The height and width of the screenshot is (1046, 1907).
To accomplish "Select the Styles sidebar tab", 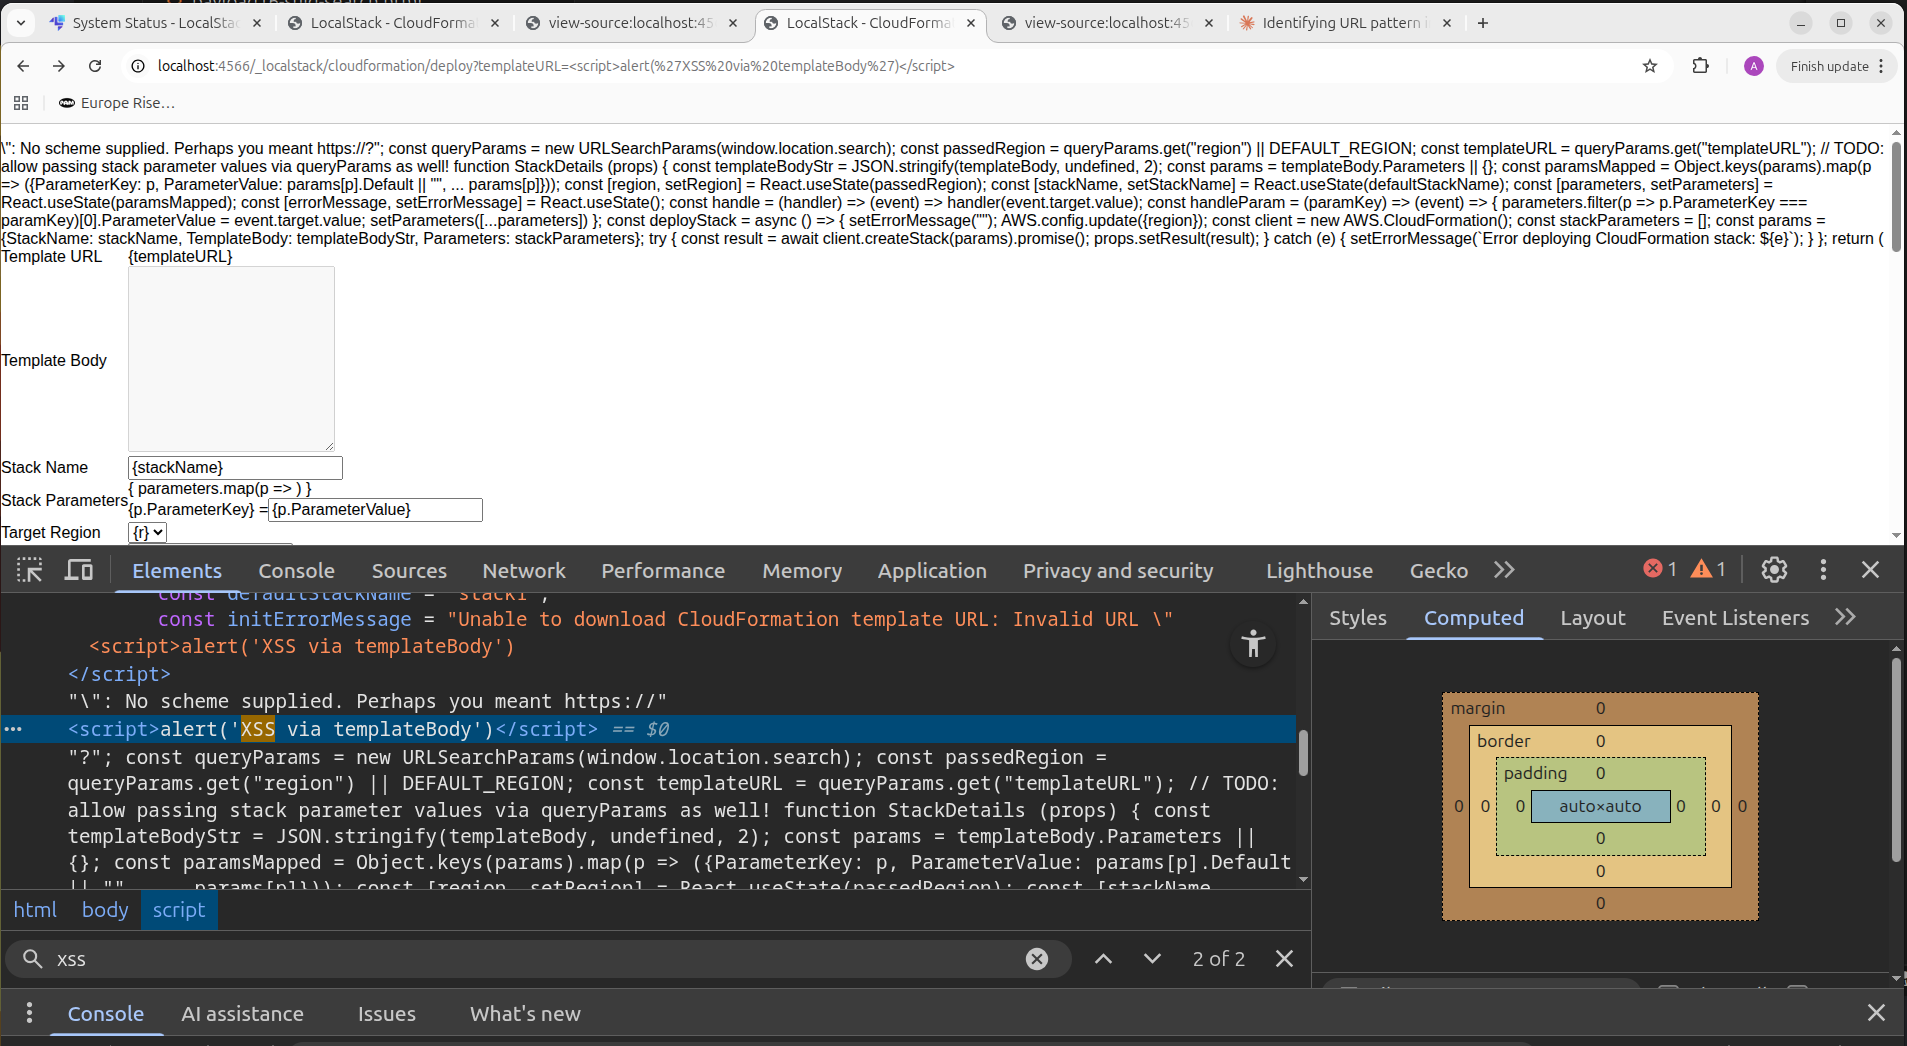I will point(1357,618).
